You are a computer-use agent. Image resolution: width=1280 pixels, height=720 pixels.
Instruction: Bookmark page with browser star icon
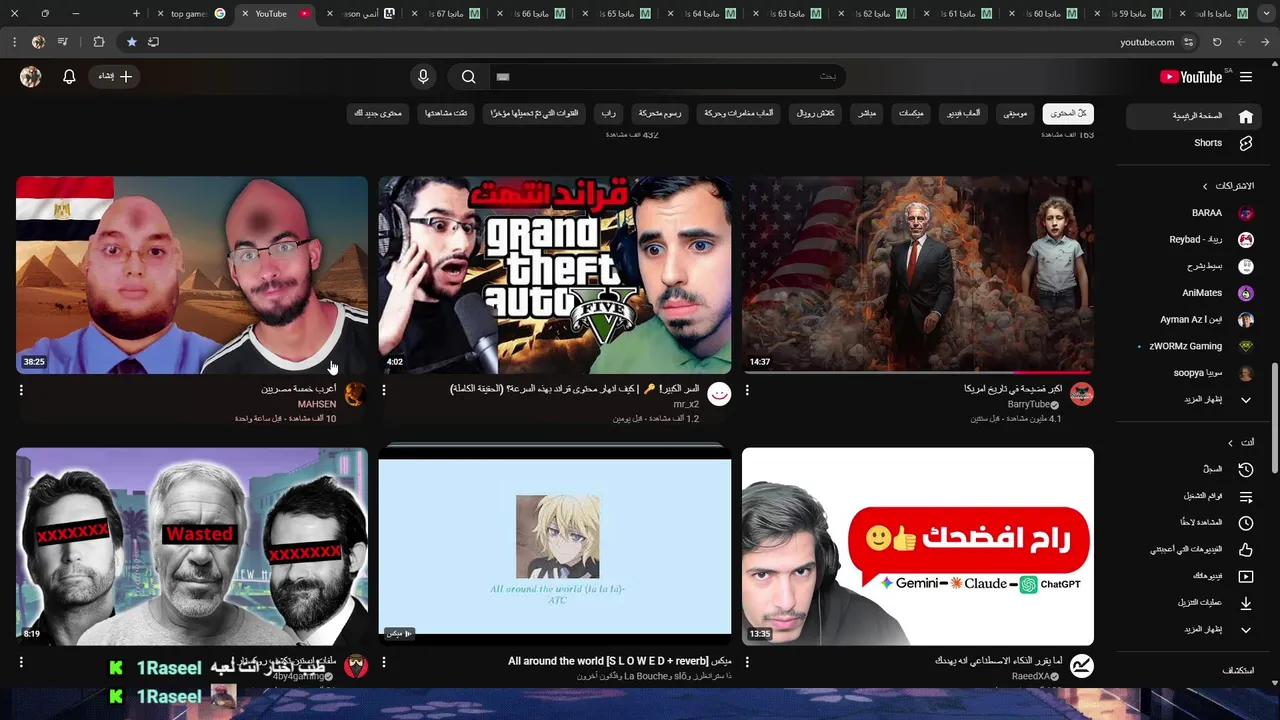(131, 42)
